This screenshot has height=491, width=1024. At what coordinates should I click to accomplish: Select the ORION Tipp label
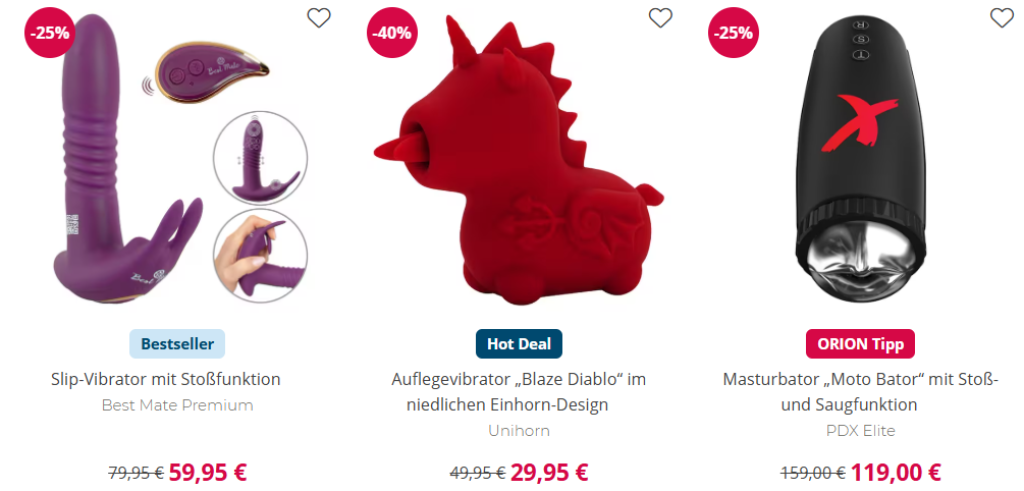point(861,343)
